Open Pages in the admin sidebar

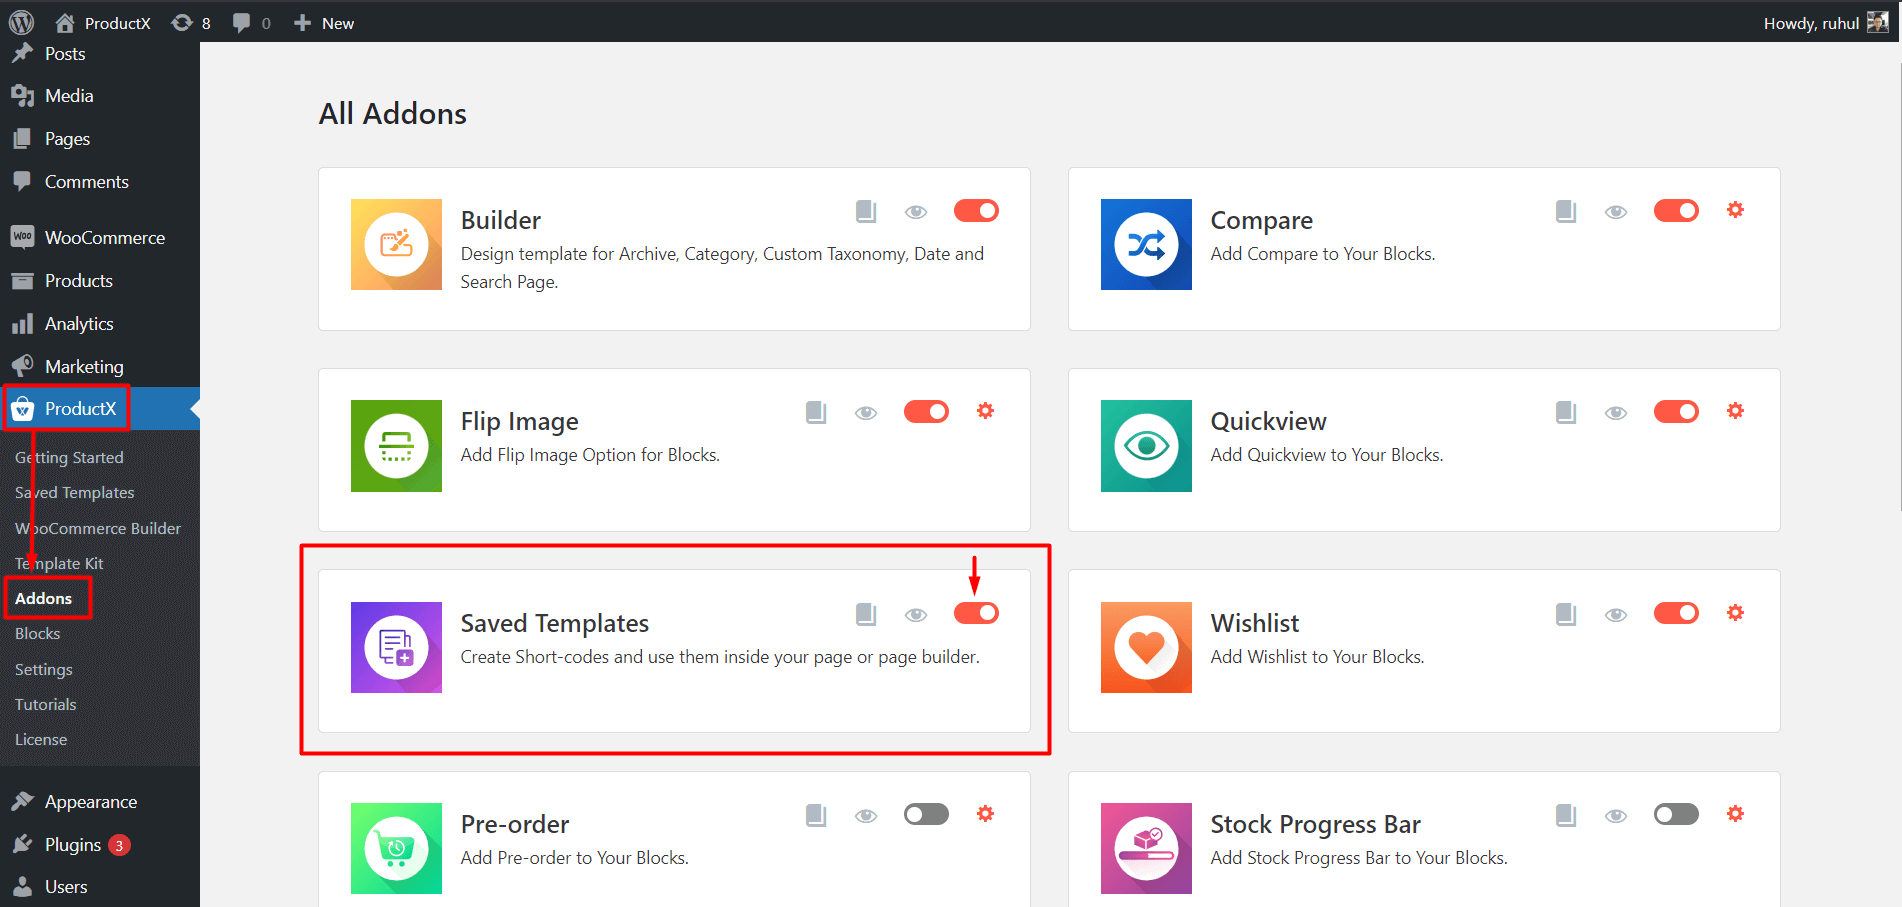point(100,139)
